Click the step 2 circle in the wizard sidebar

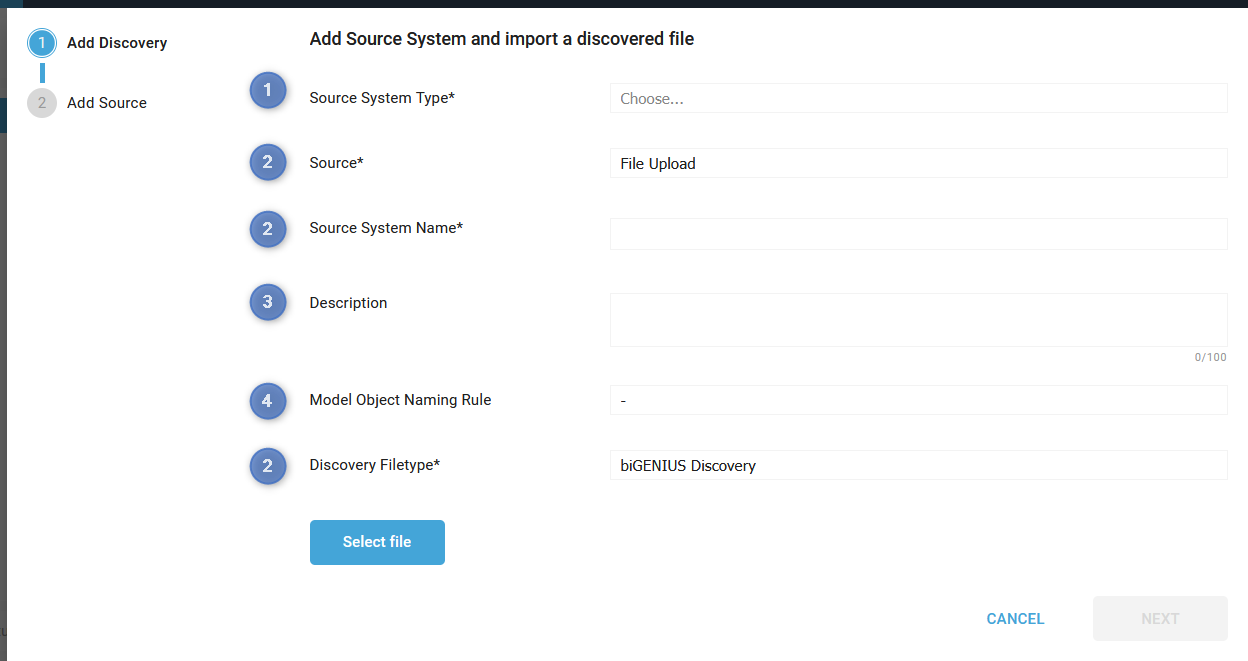[x=42, y=103]
